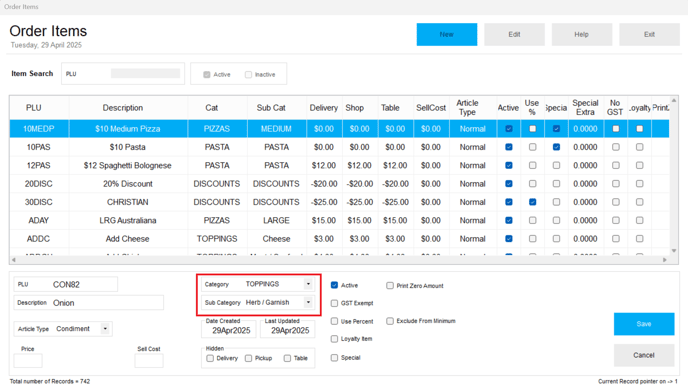Click the table's scroll up arrow
The width and height of the screenshot is (688, 385).
(674, 101)
